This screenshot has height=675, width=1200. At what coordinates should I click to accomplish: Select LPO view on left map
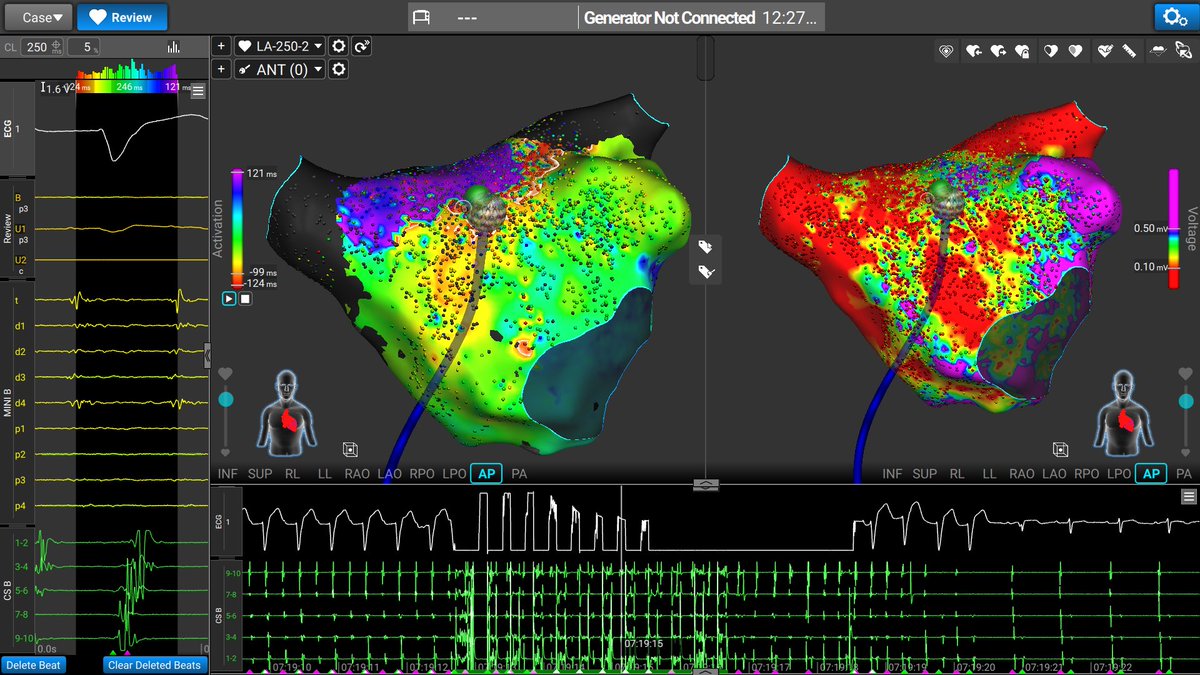coord(453,473)
